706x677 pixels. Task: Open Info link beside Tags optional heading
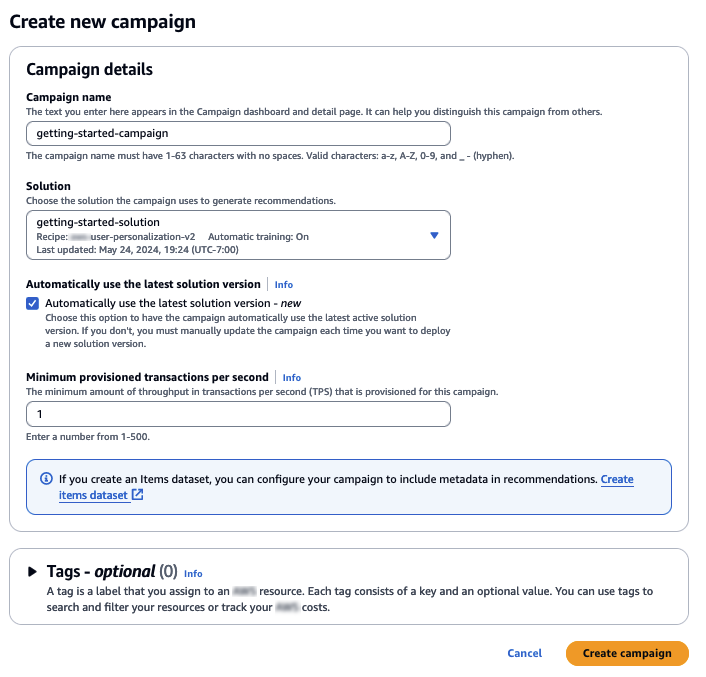tap(193, 574)
